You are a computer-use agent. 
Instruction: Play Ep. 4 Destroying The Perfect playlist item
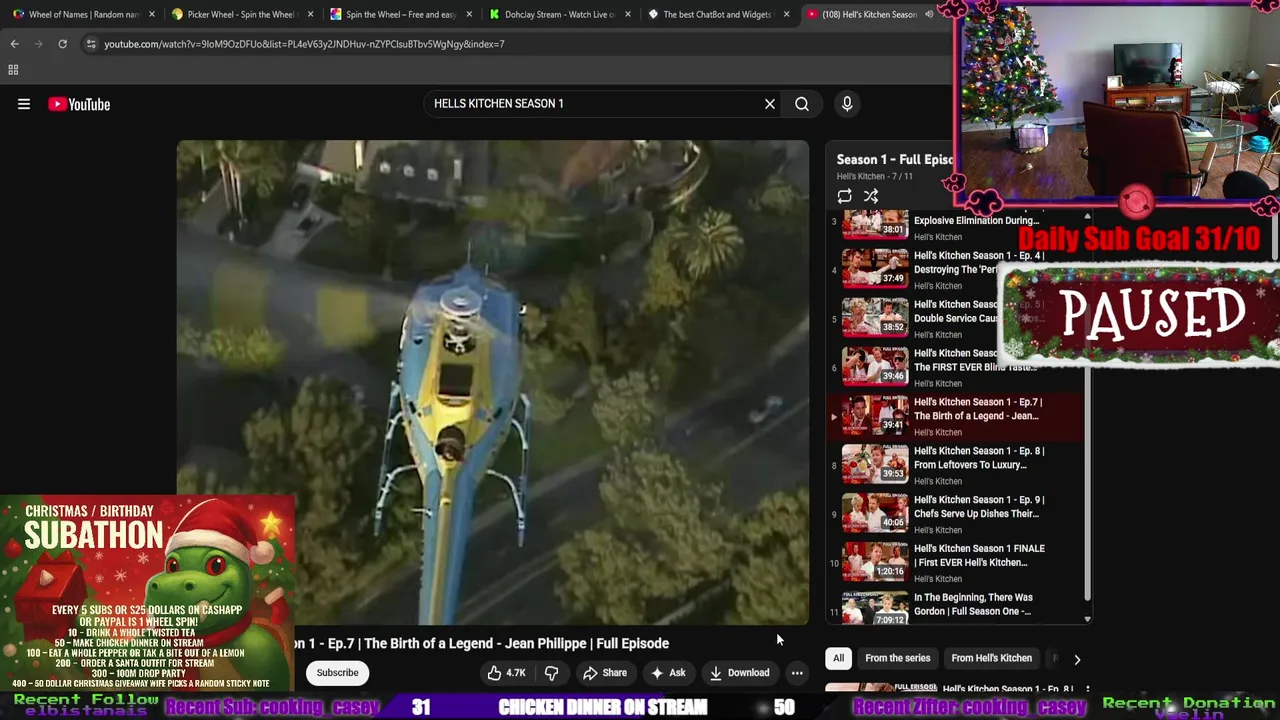pos(955,269)
